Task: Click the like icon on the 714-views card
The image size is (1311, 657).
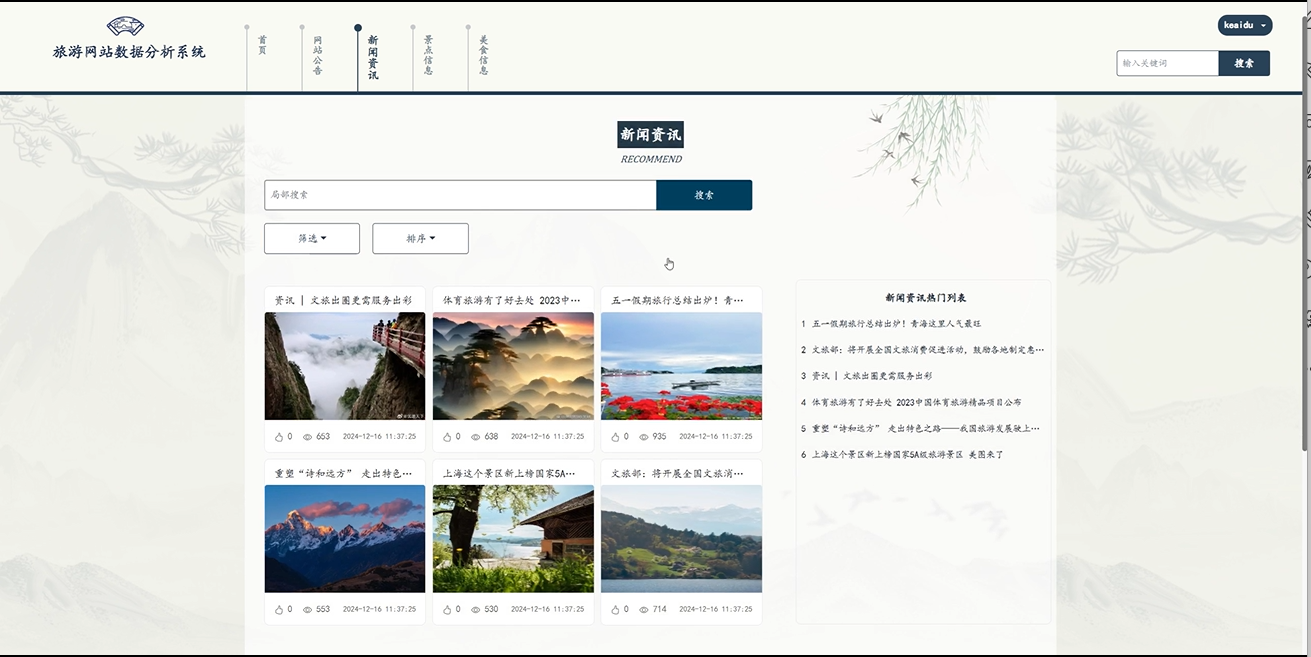Action: coord(615,609)
